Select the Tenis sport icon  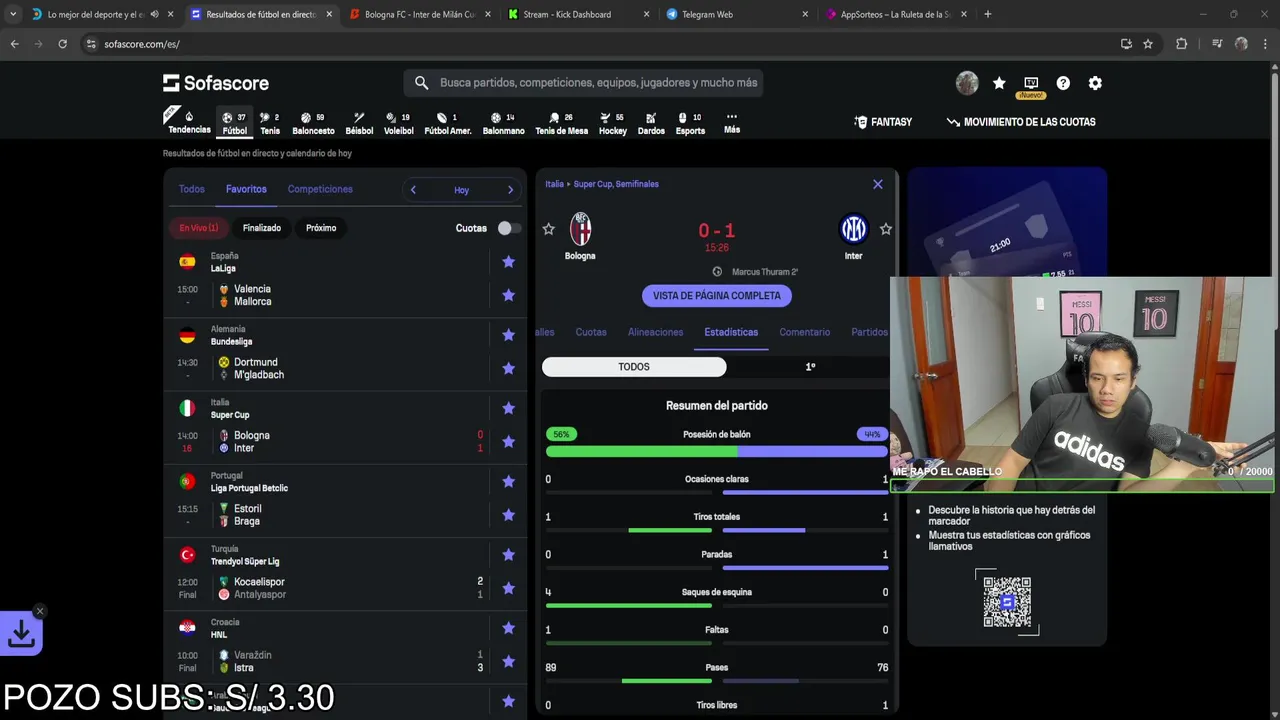click(x=270, y=122)
